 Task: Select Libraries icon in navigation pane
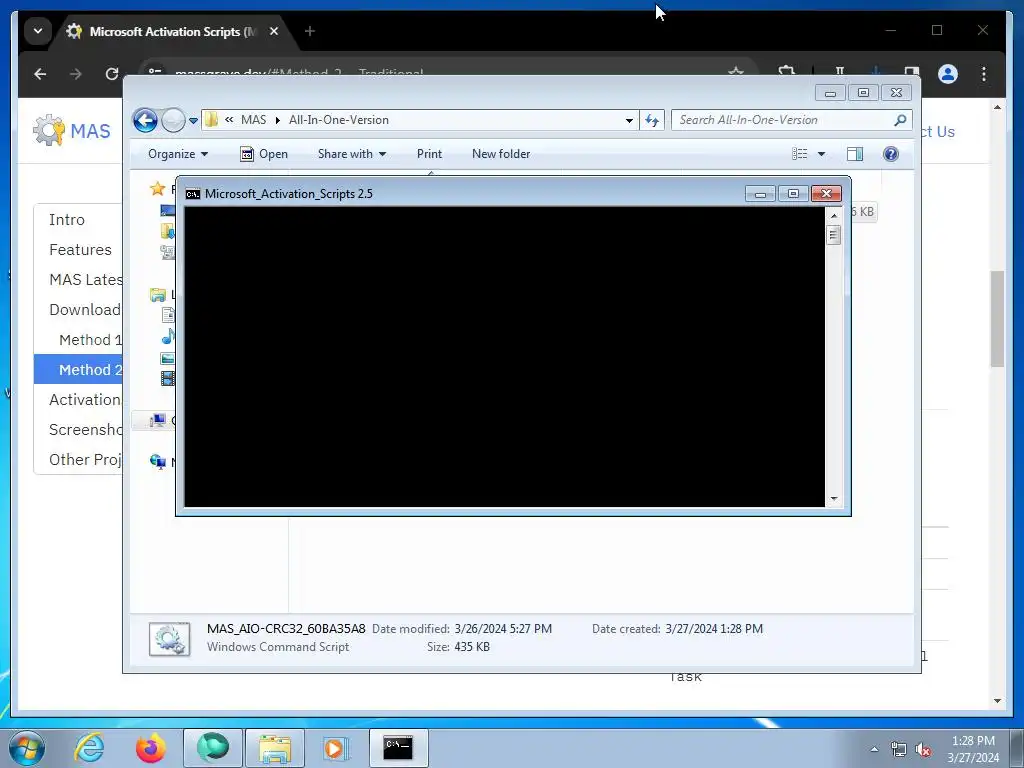[x=158, y=295]
